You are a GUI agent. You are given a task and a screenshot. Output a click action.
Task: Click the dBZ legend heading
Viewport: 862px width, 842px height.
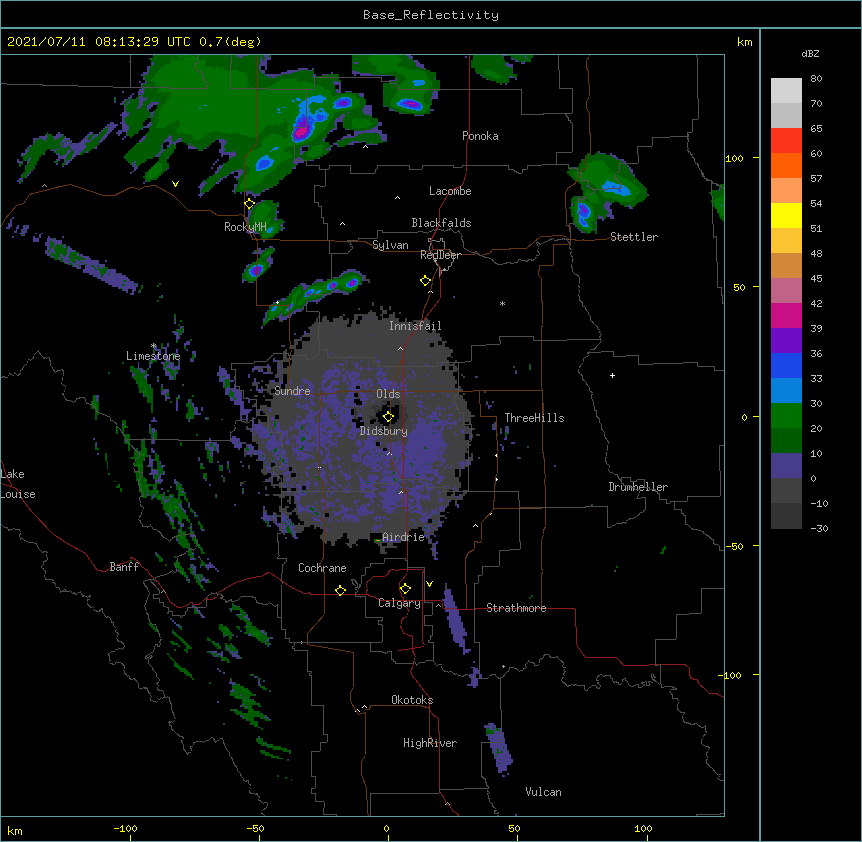coord(810,53)
